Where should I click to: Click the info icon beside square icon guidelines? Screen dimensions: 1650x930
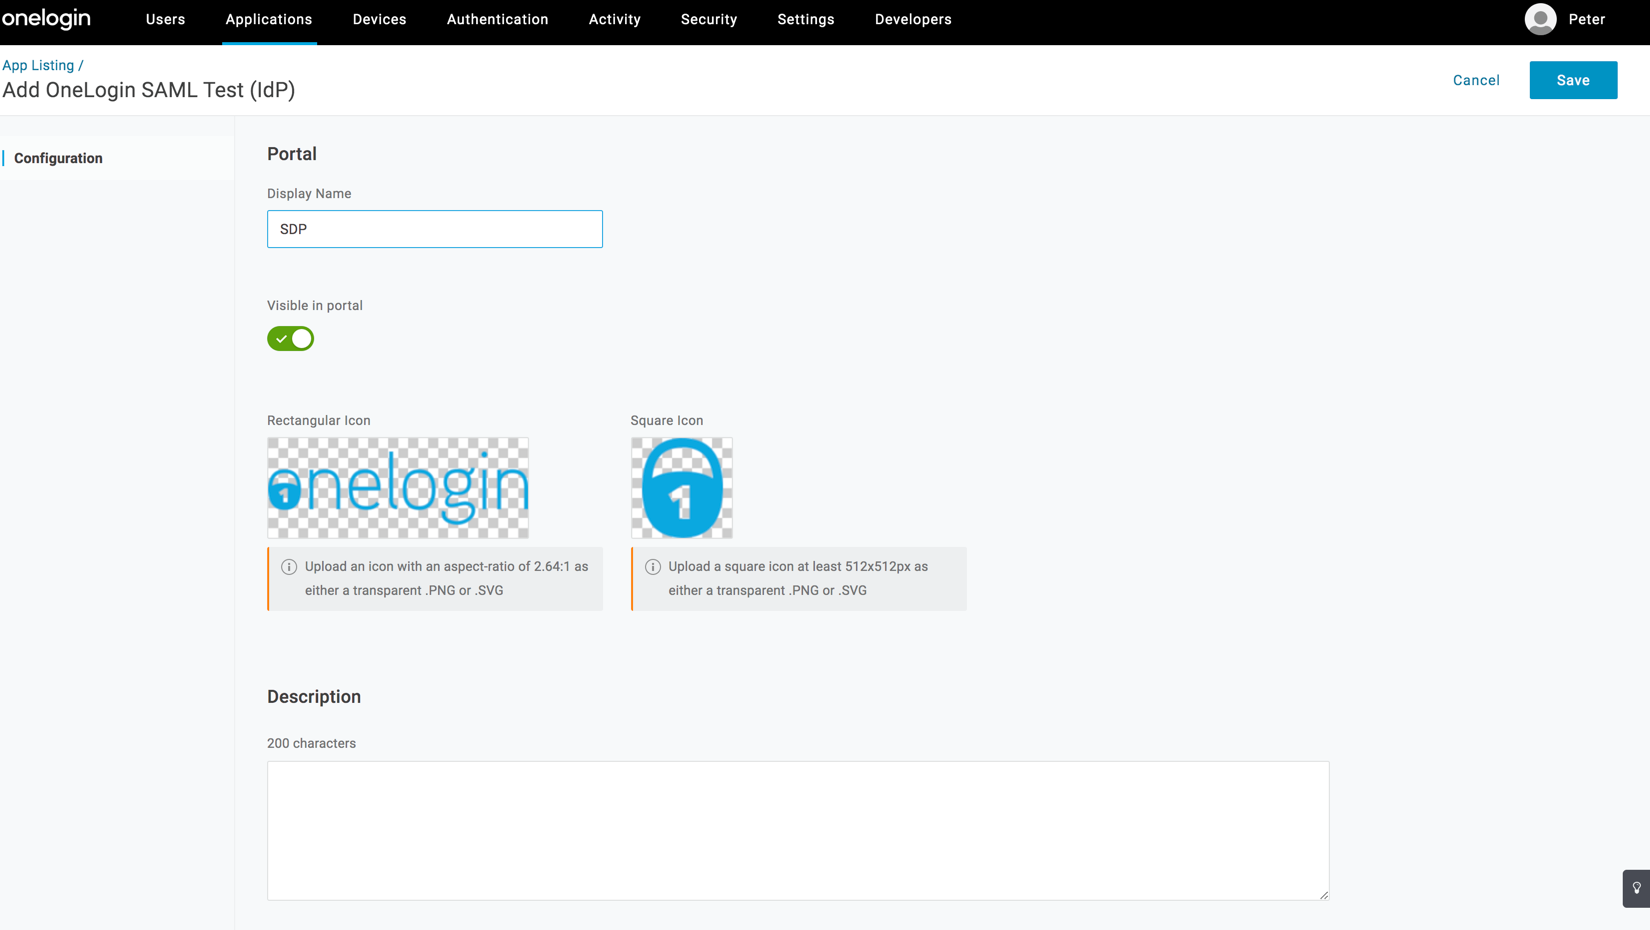[653, 566]
